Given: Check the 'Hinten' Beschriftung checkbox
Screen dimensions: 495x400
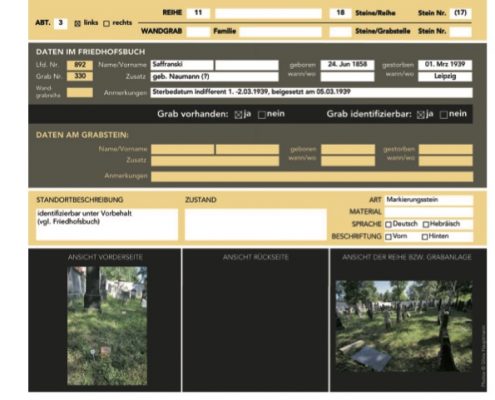Looking at the screenshot, I should (425, 237).
